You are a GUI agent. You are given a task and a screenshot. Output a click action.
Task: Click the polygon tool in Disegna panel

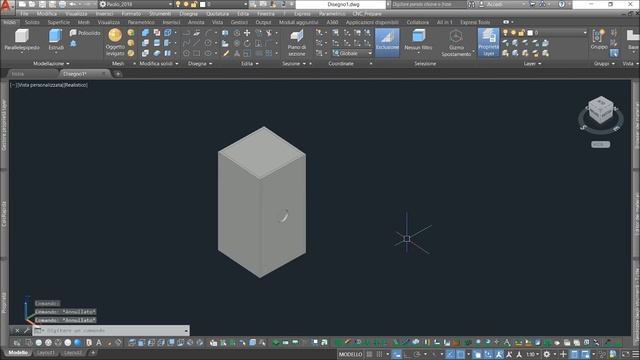pyautogui.click(x=187, y=53)
